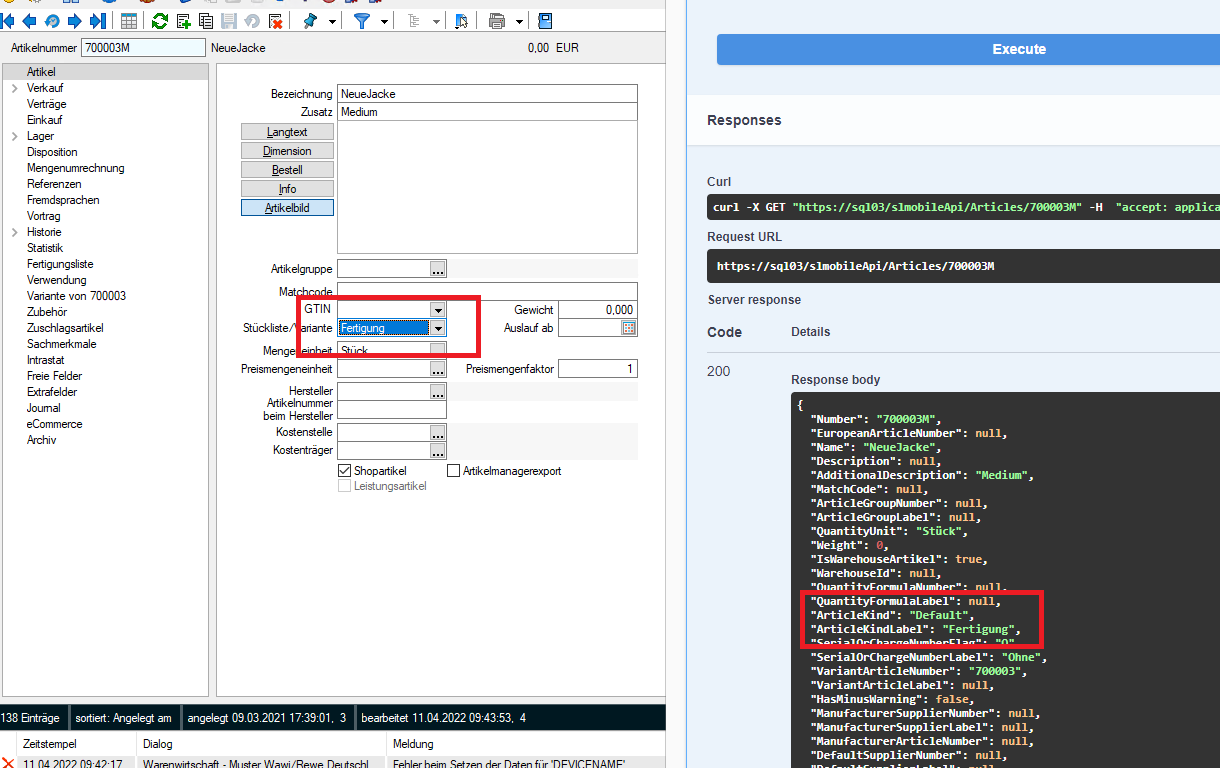Open the GTIN dropdown
Image resolution: width=1220 pixels, height=768 pixels.
coord(438,309)
